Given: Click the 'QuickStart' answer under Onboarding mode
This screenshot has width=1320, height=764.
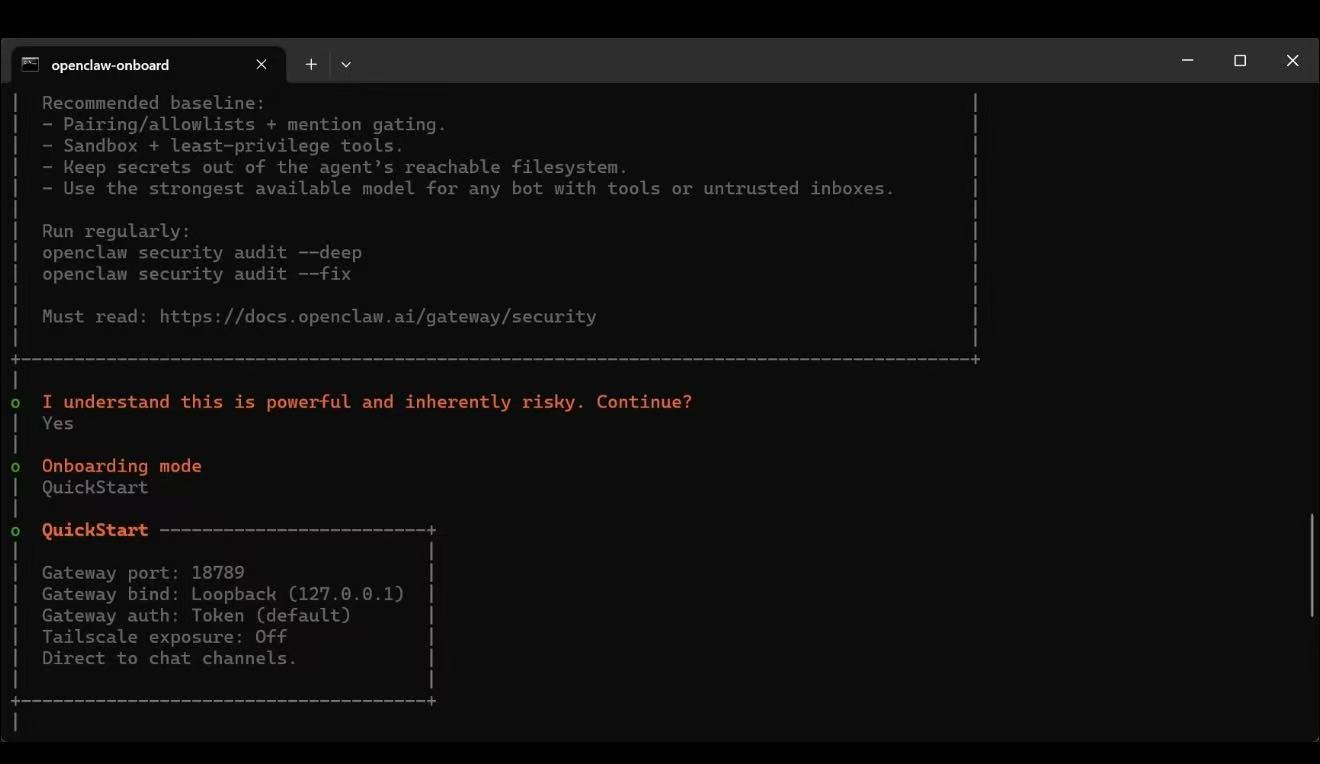Looking at the screenshot, I should pos(95,487).
